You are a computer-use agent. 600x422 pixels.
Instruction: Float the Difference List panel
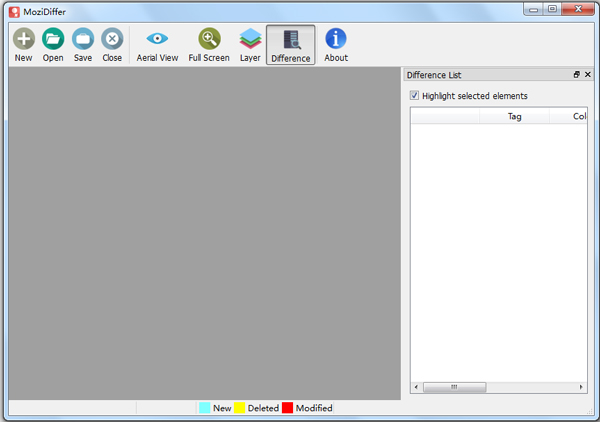(577, 75)
